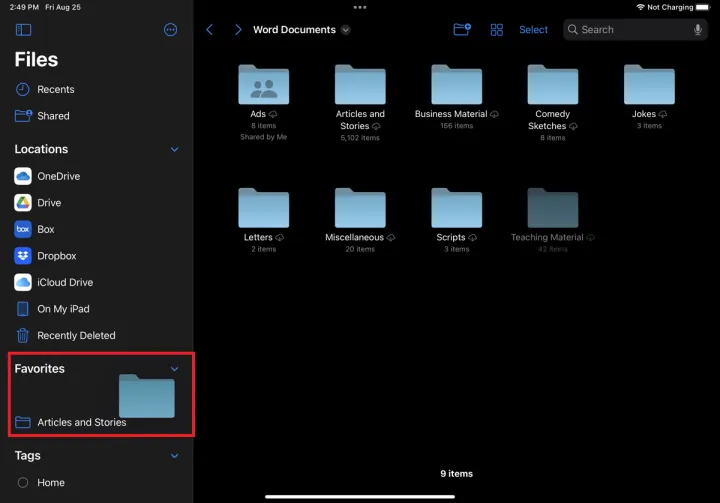Open Recently Deleted
The height and width of the screenshot is (503, 720).
pos(75,336)
